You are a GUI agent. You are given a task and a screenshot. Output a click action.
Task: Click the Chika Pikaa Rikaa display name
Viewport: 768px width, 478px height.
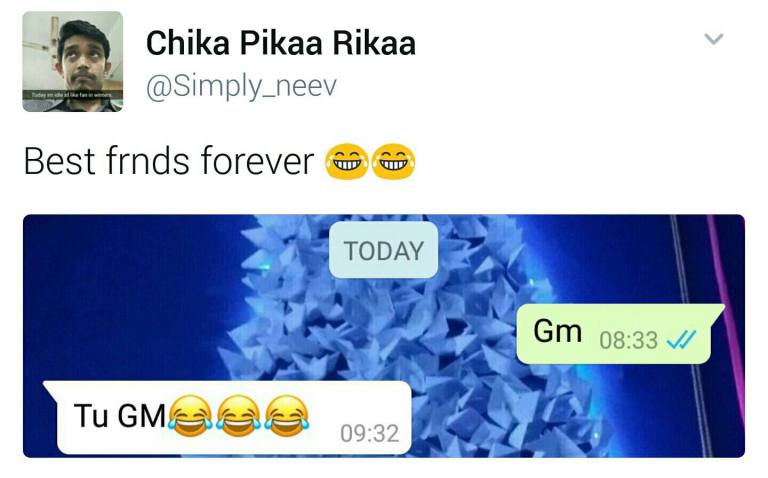pyautogui.click(x=281, y=43)
